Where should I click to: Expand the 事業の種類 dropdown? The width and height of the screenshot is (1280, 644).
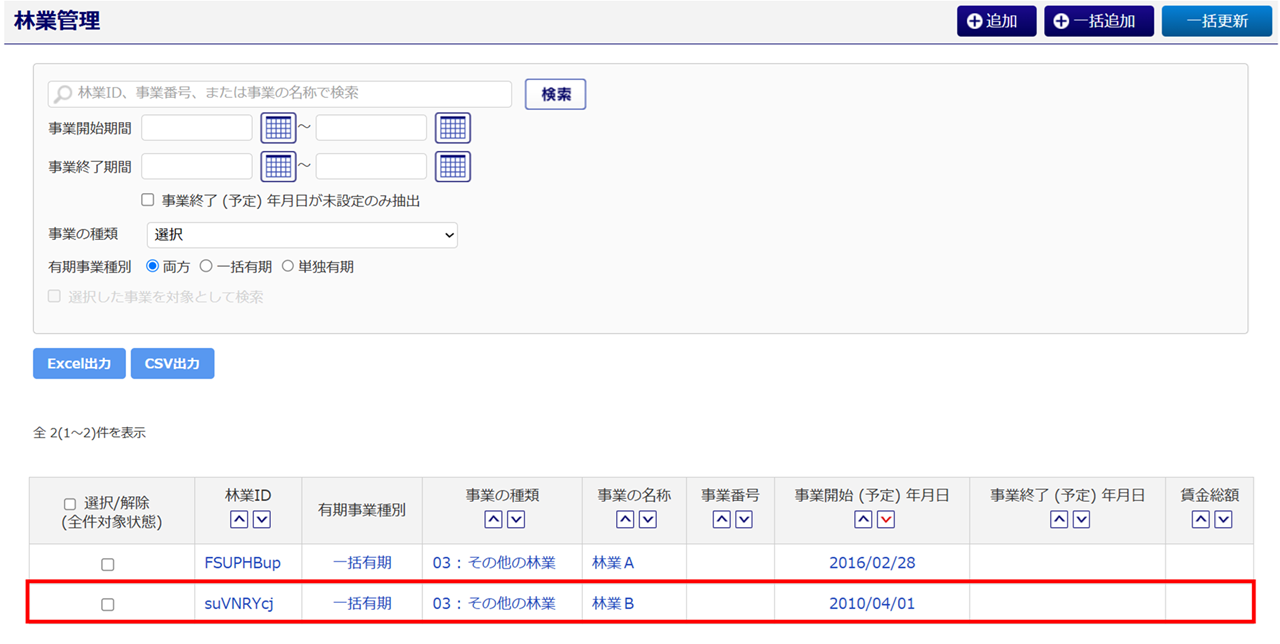point(302,235)
